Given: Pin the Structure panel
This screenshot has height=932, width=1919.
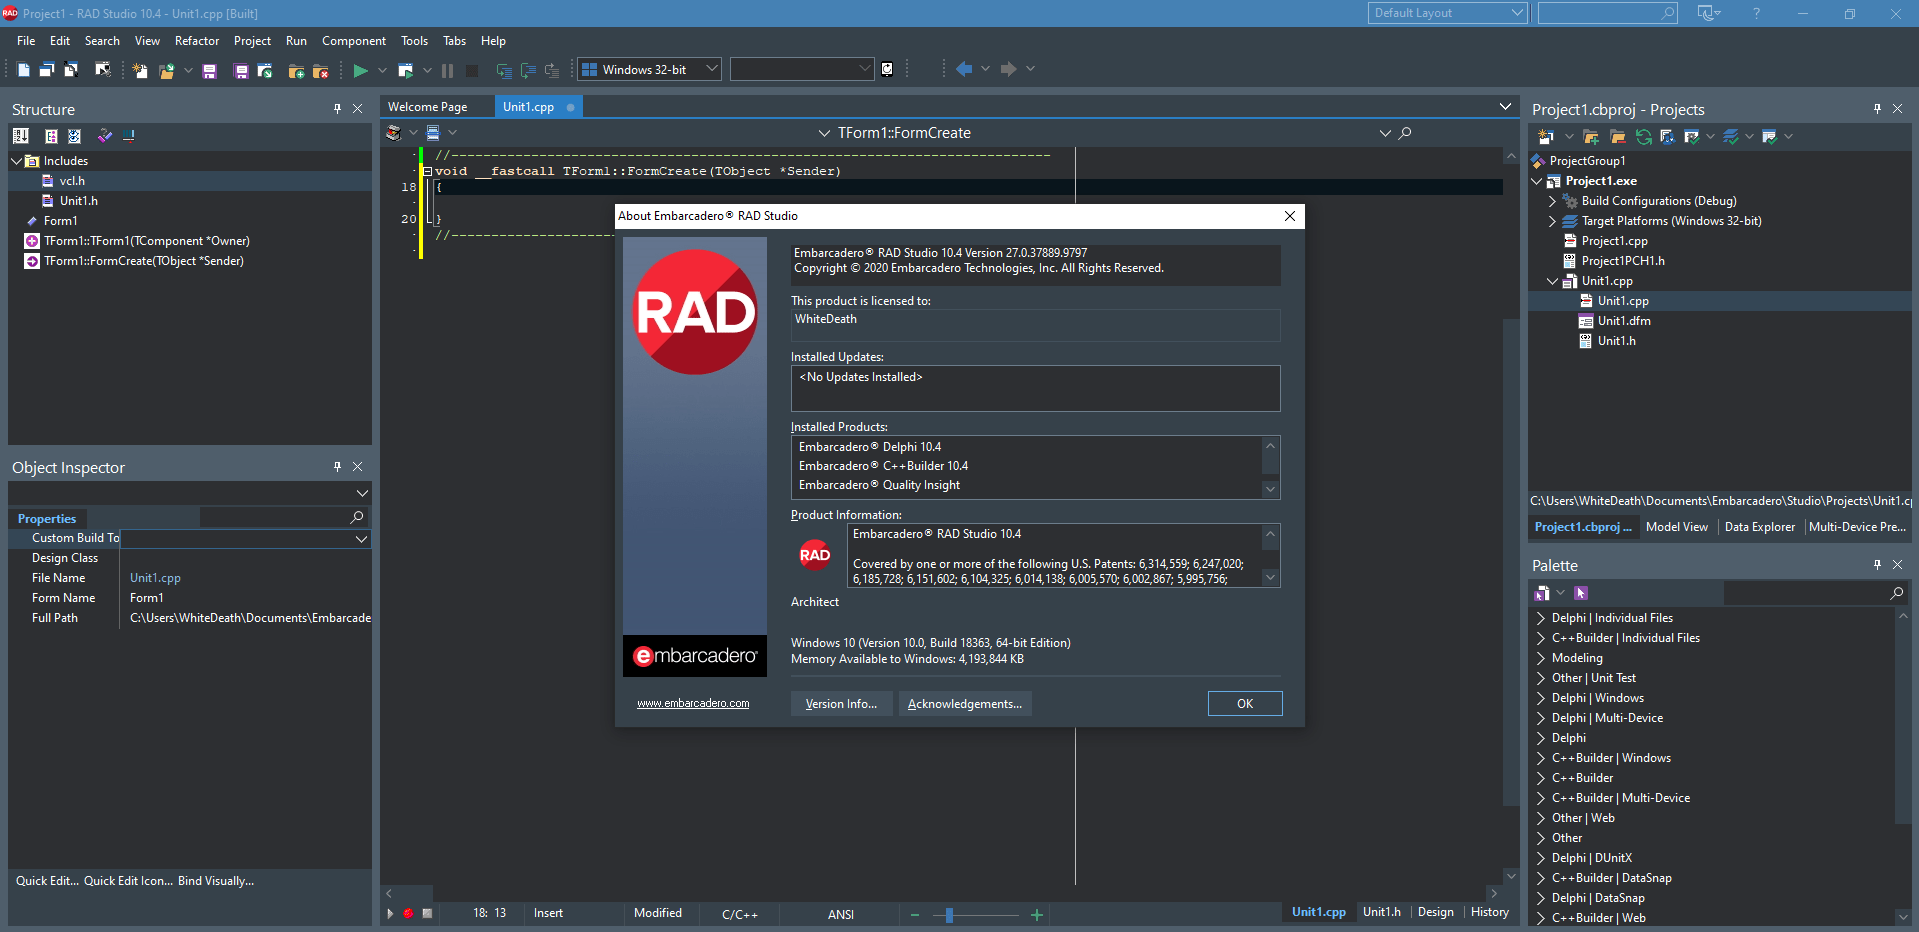Looking at the screenshot, I should [x=337, y=109].
